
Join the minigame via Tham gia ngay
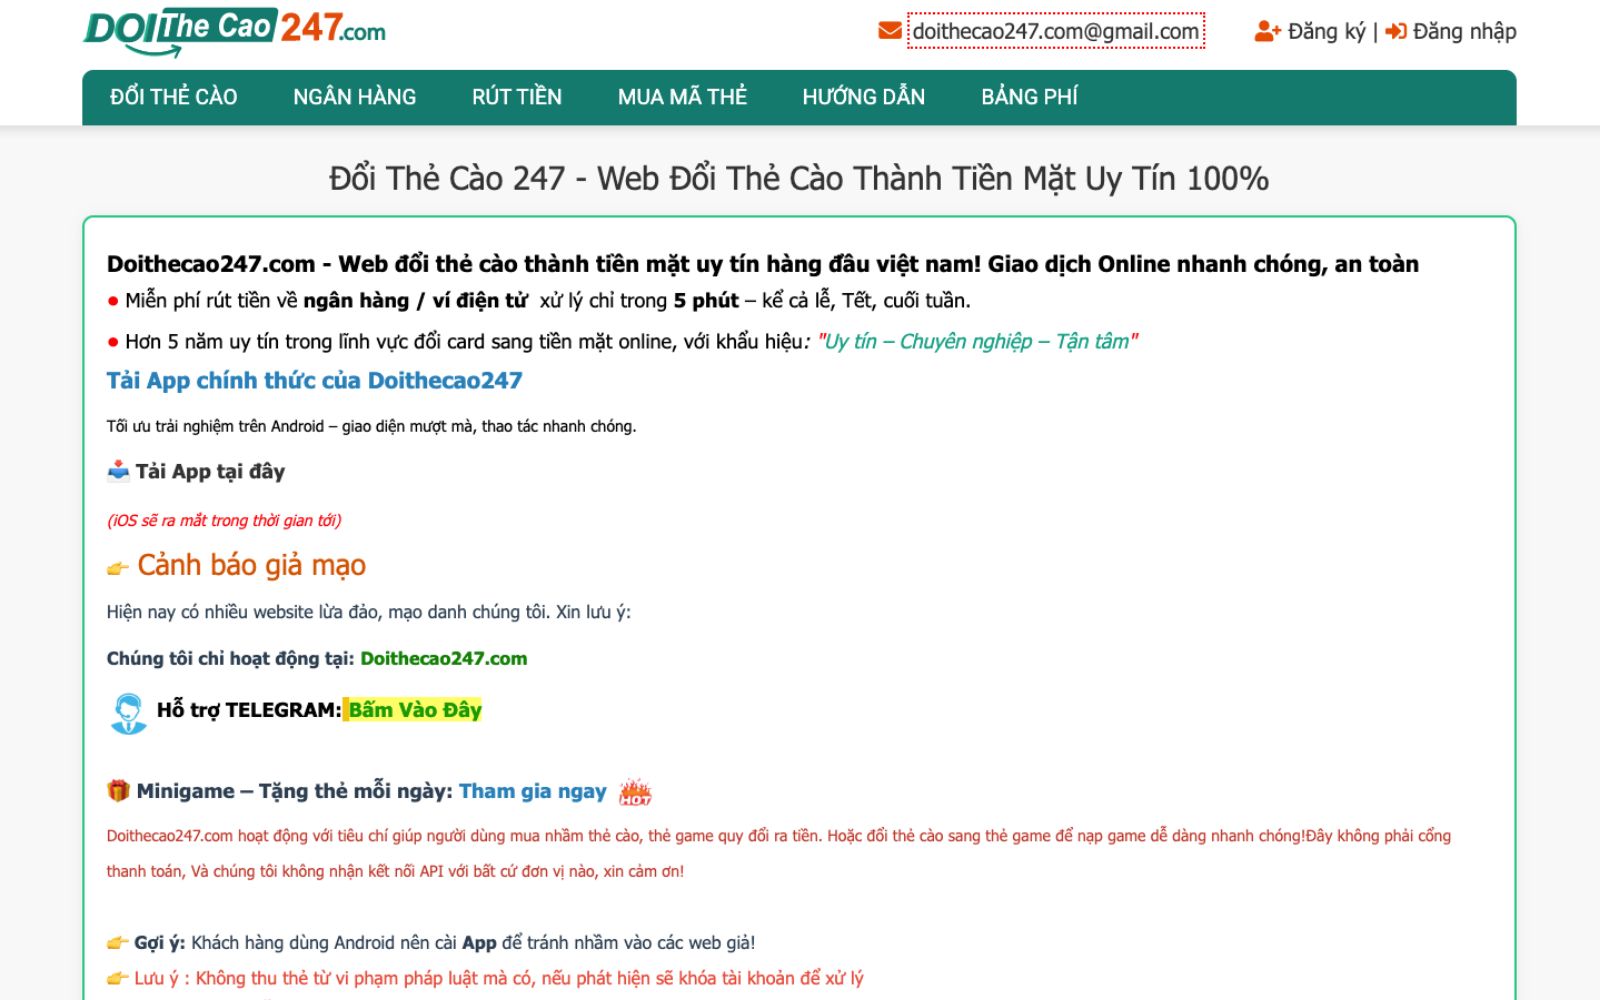[x=532, y=791]
